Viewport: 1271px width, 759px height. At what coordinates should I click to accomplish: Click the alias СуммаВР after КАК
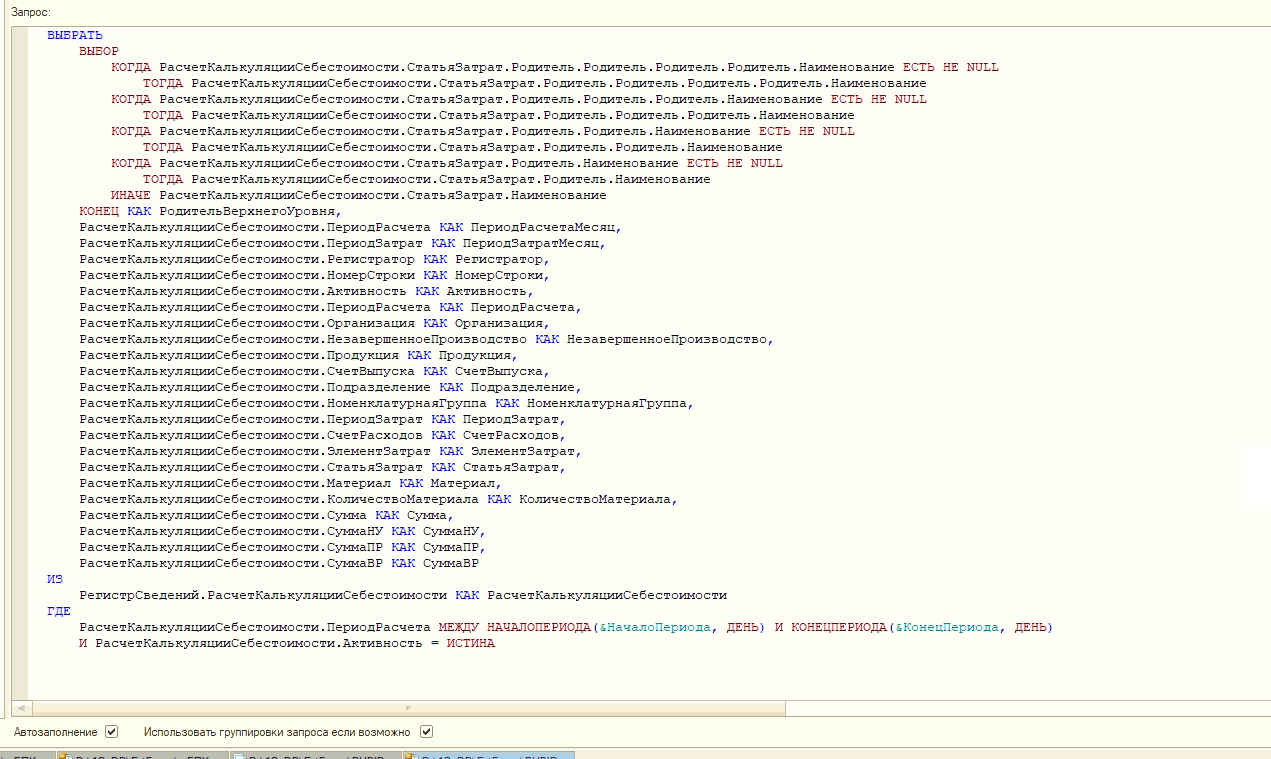pos(451,563)
